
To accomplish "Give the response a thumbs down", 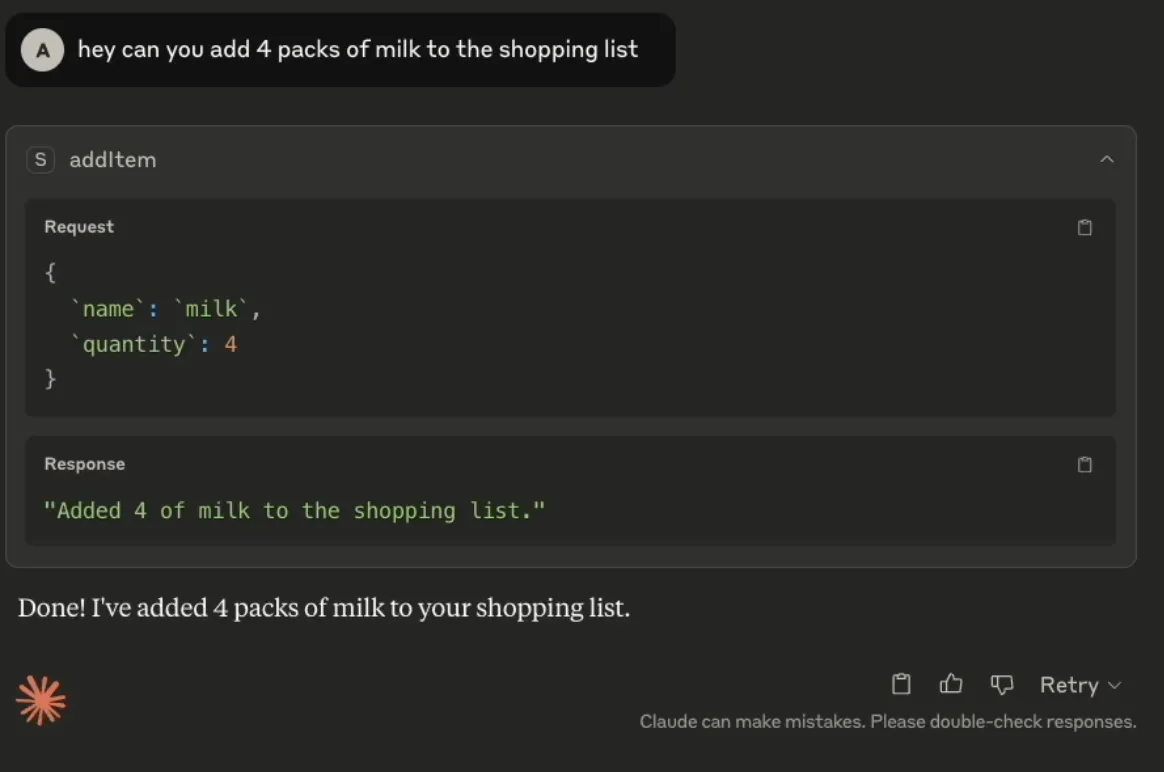I will tap(1001, 684).
